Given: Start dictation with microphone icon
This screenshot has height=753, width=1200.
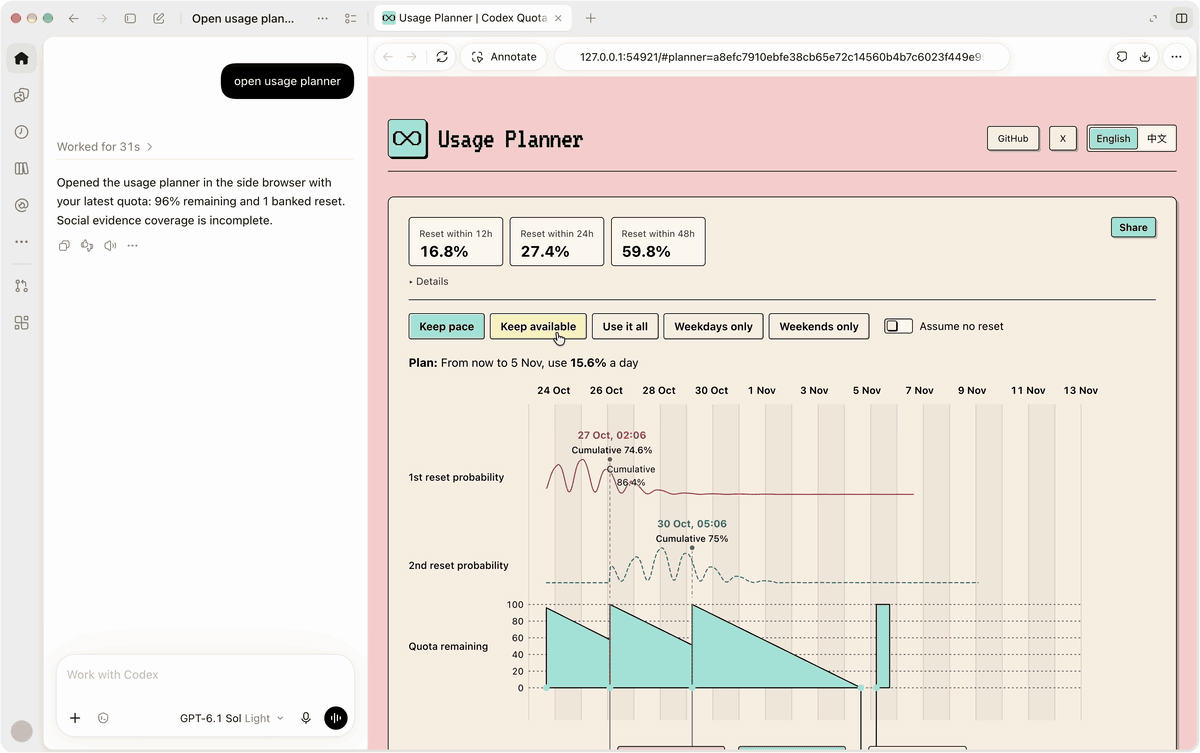Looking at the screenshot, I should 306,718.
